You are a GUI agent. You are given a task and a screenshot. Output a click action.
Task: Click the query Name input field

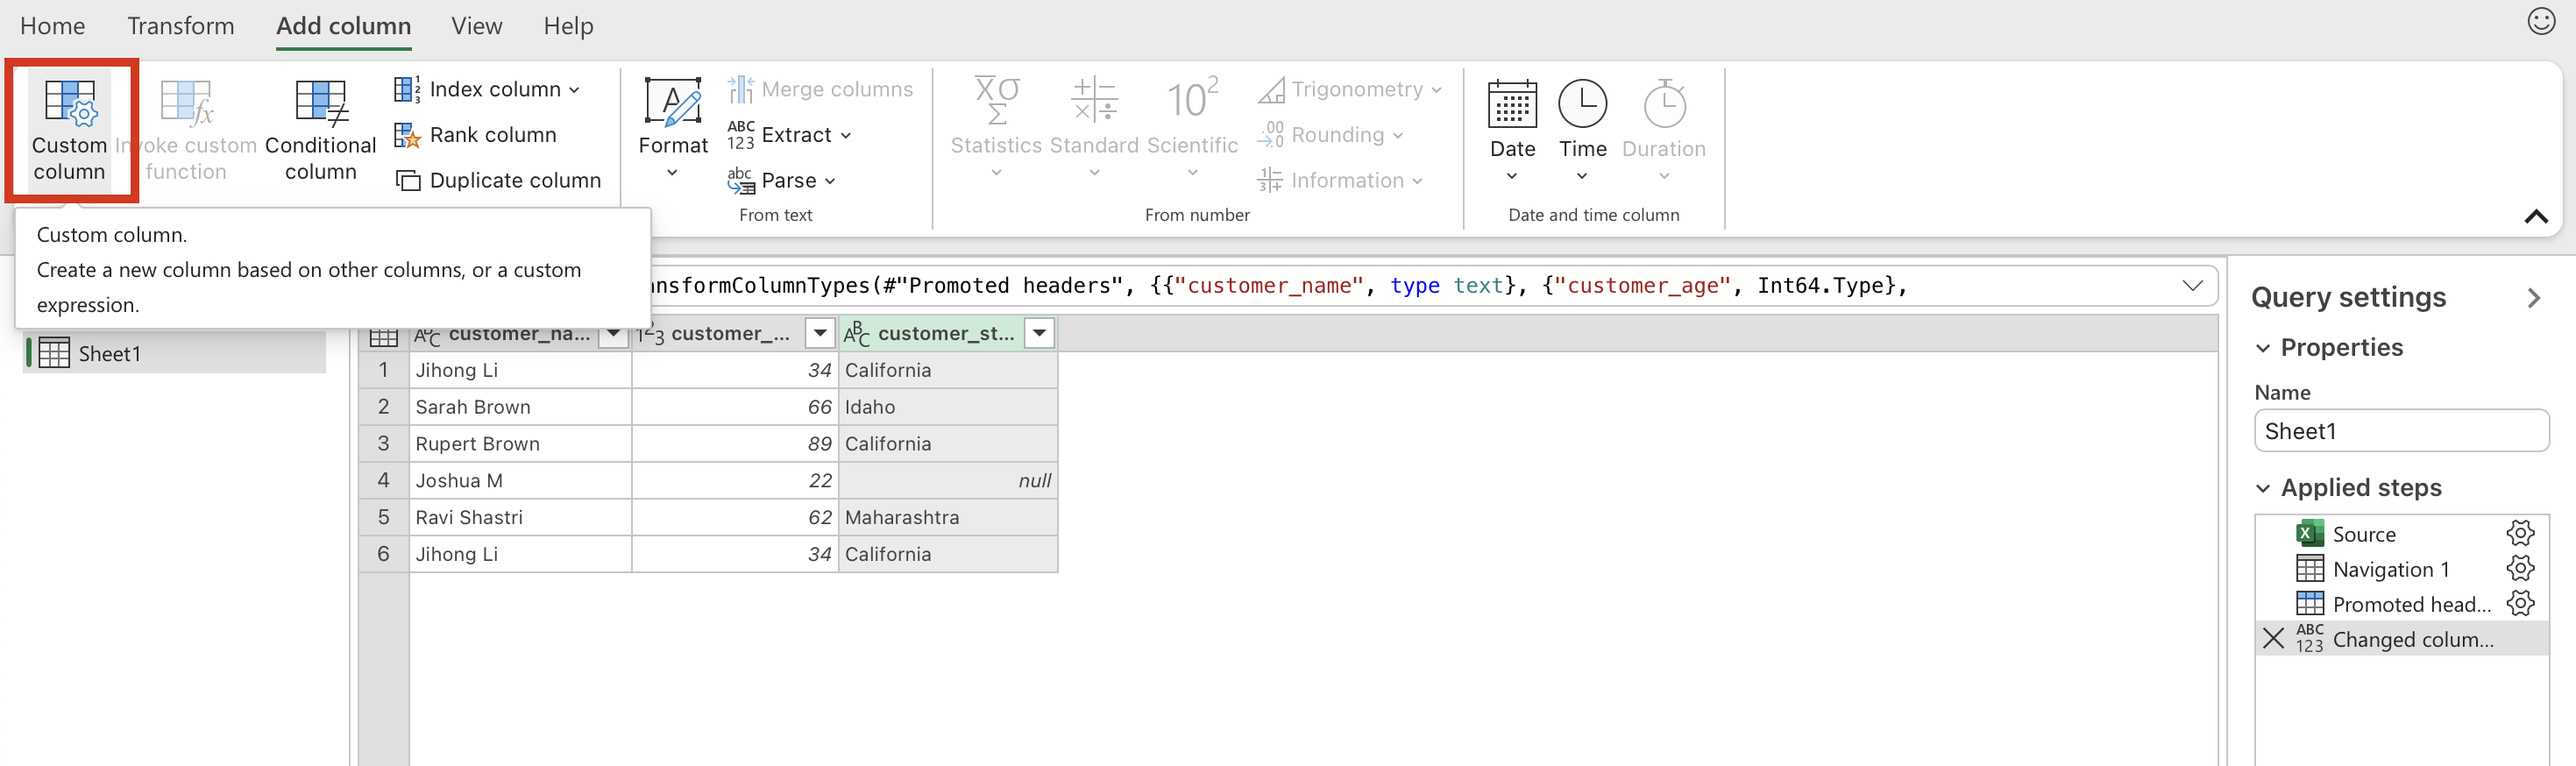coord(2400,431)
